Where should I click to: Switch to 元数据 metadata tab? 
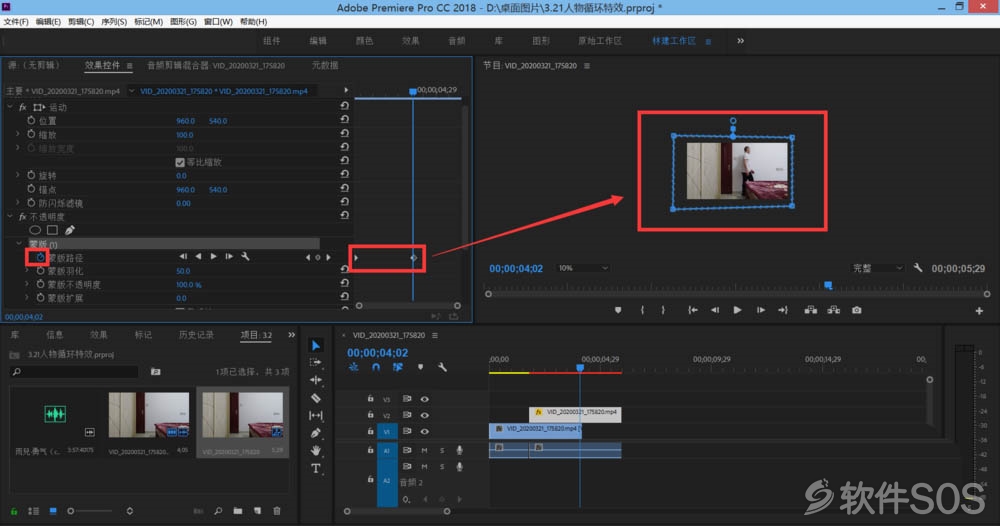coord(325,65)
